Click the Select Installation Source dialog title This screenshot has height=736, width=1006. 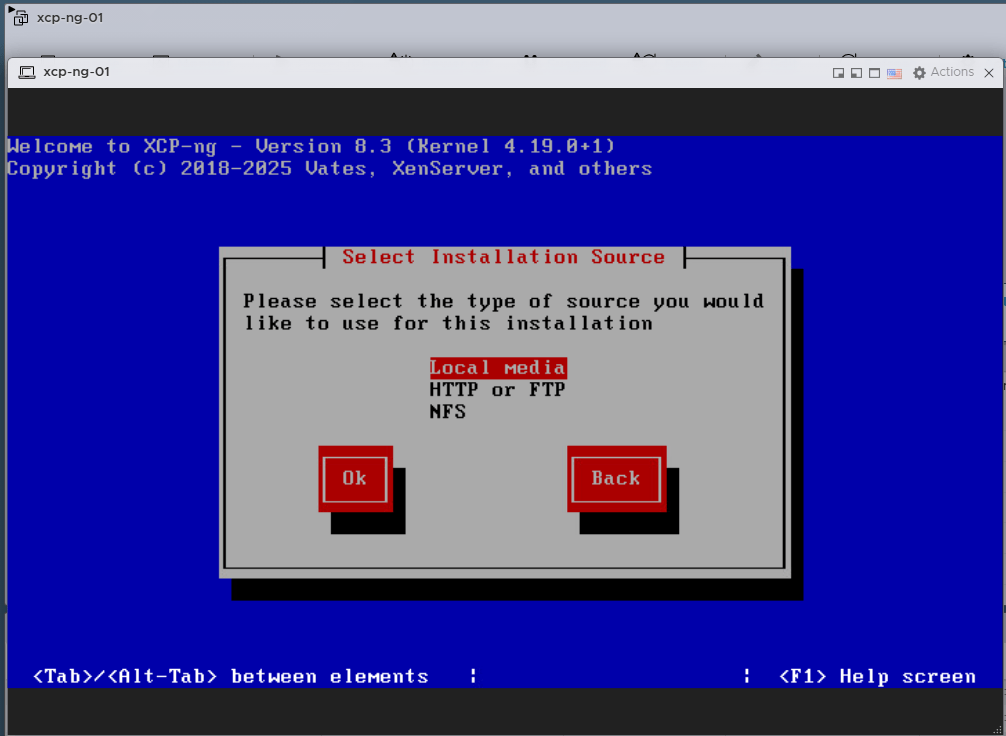point(503,257)
